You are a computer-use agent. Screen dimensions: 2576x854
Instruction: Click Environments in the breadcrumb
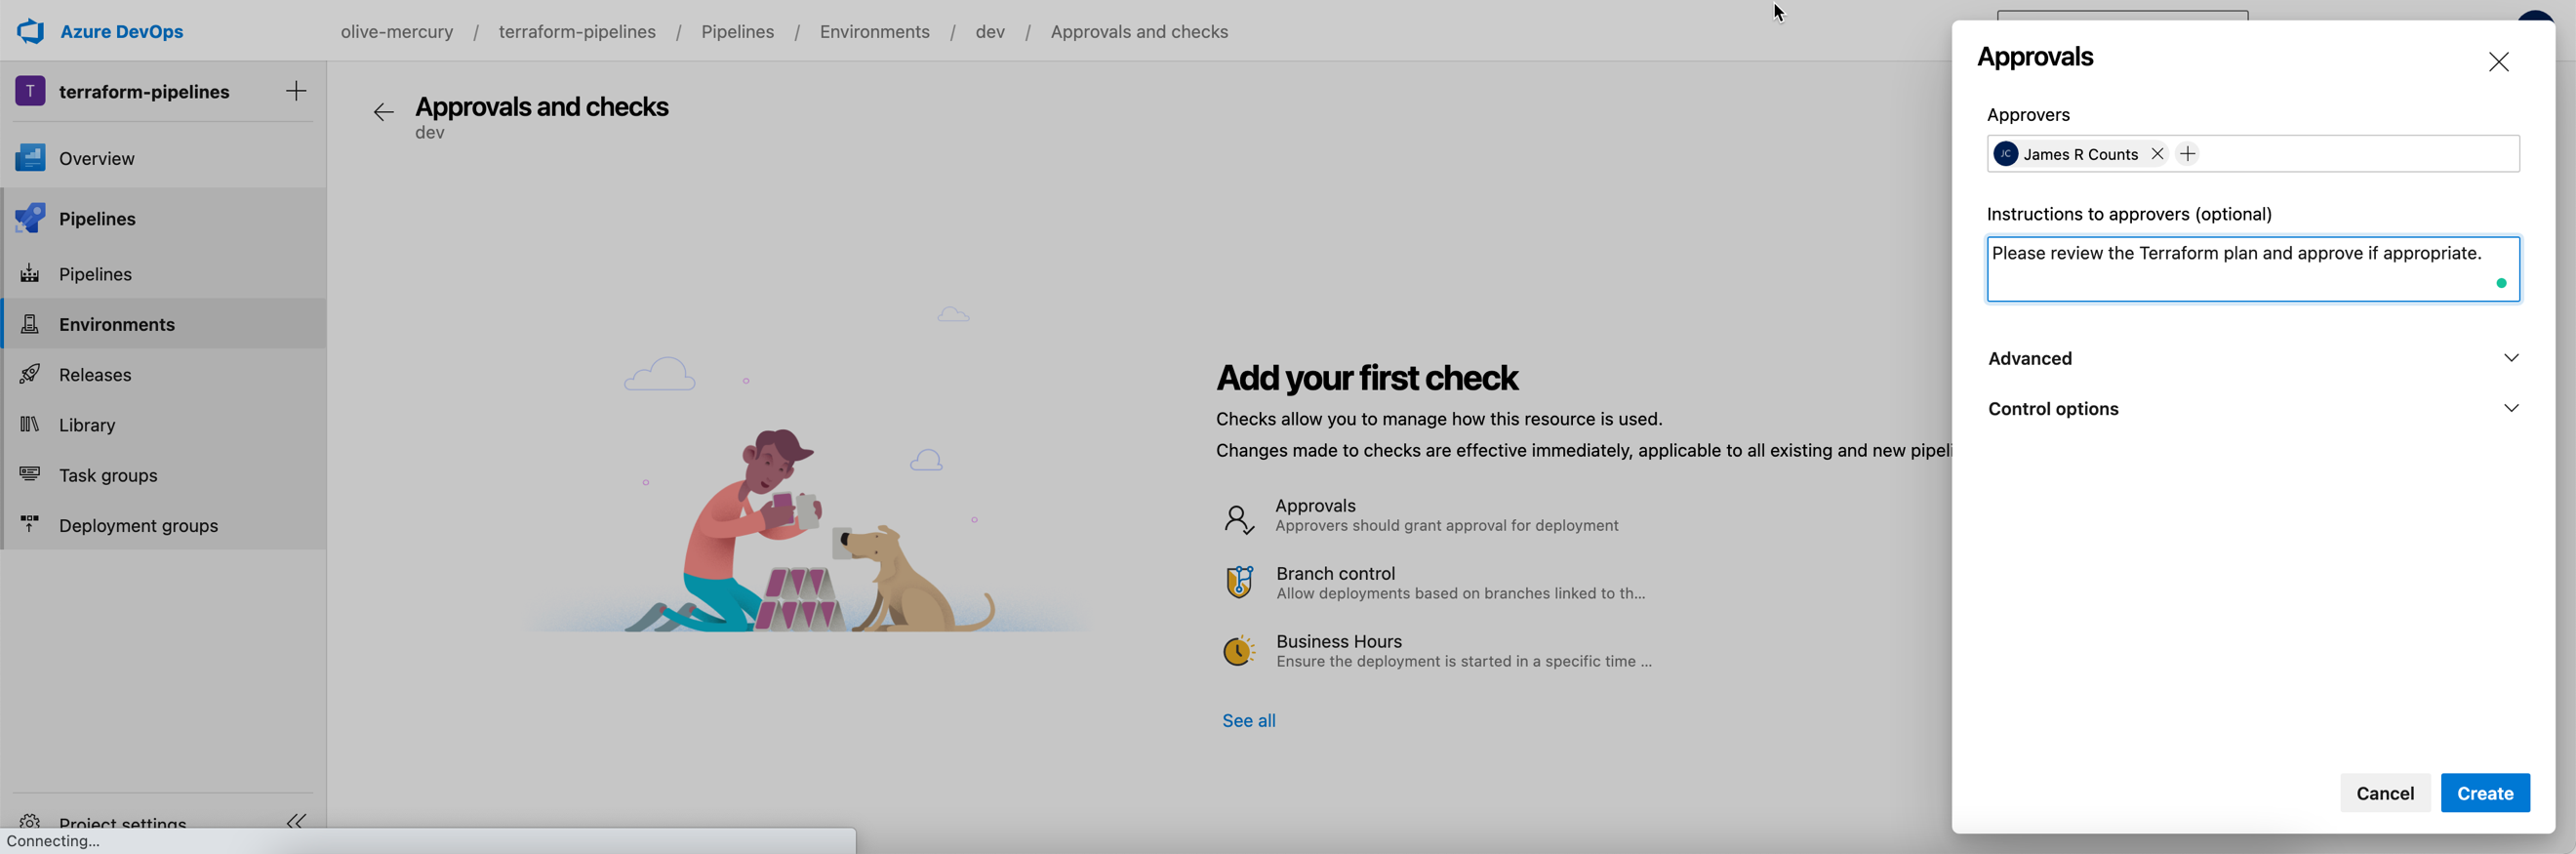[874, 32]
